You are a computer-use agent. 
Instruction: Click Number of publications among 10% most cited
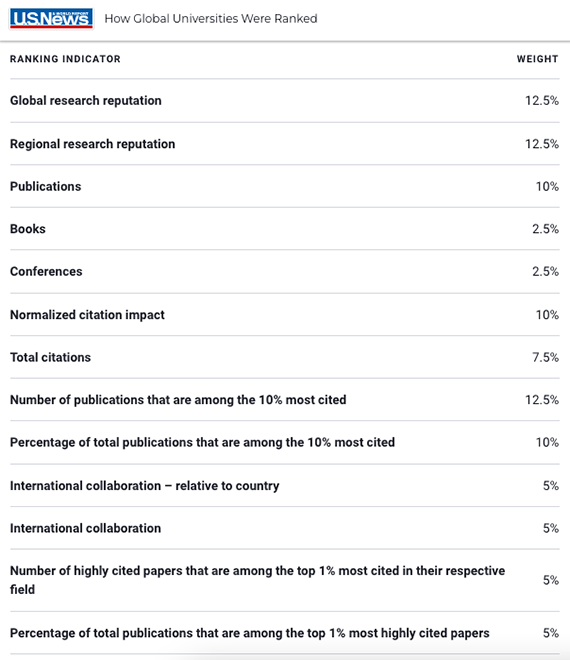pyautogui.click(x=178, y=400)
